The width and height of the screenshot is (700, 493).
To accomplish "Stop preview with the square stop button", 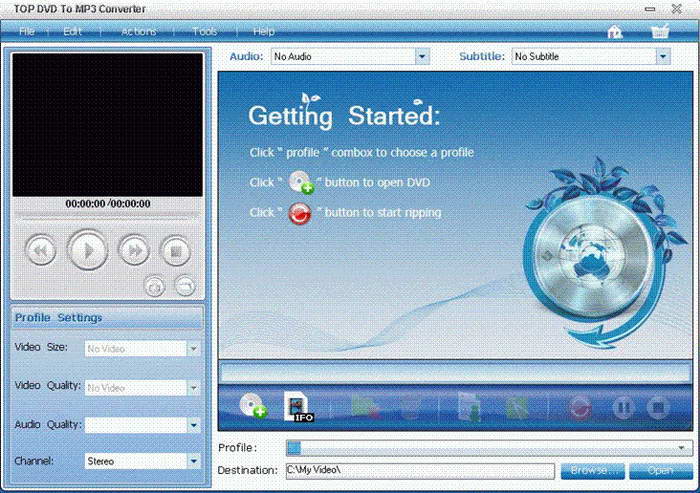I will coord(175,251).
